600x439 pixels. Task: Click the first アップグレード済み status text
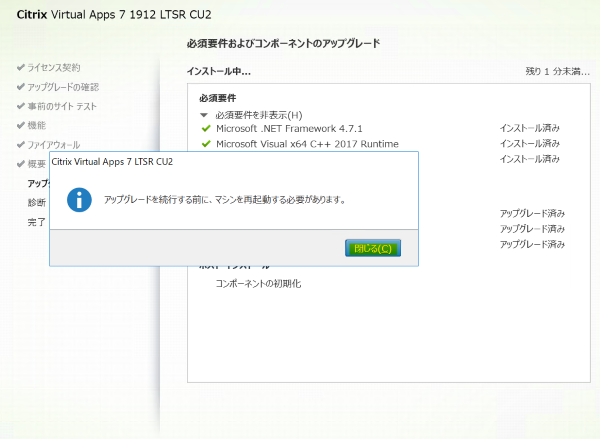click(532, 213)
